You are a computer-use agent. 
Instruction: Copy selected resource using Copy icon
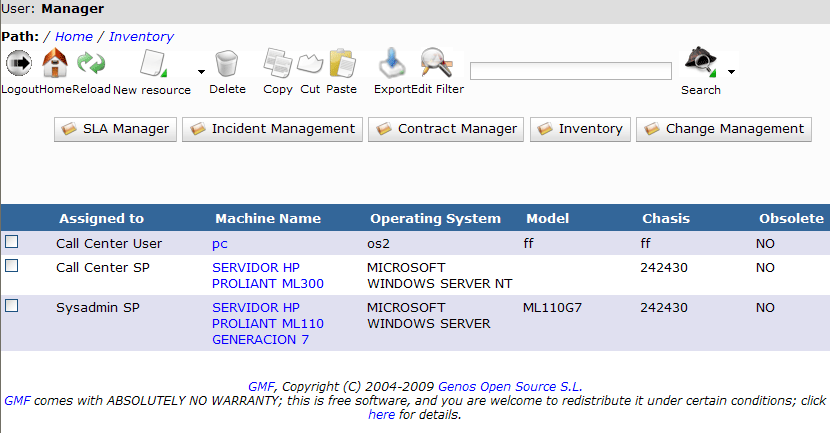click(278, 63)
